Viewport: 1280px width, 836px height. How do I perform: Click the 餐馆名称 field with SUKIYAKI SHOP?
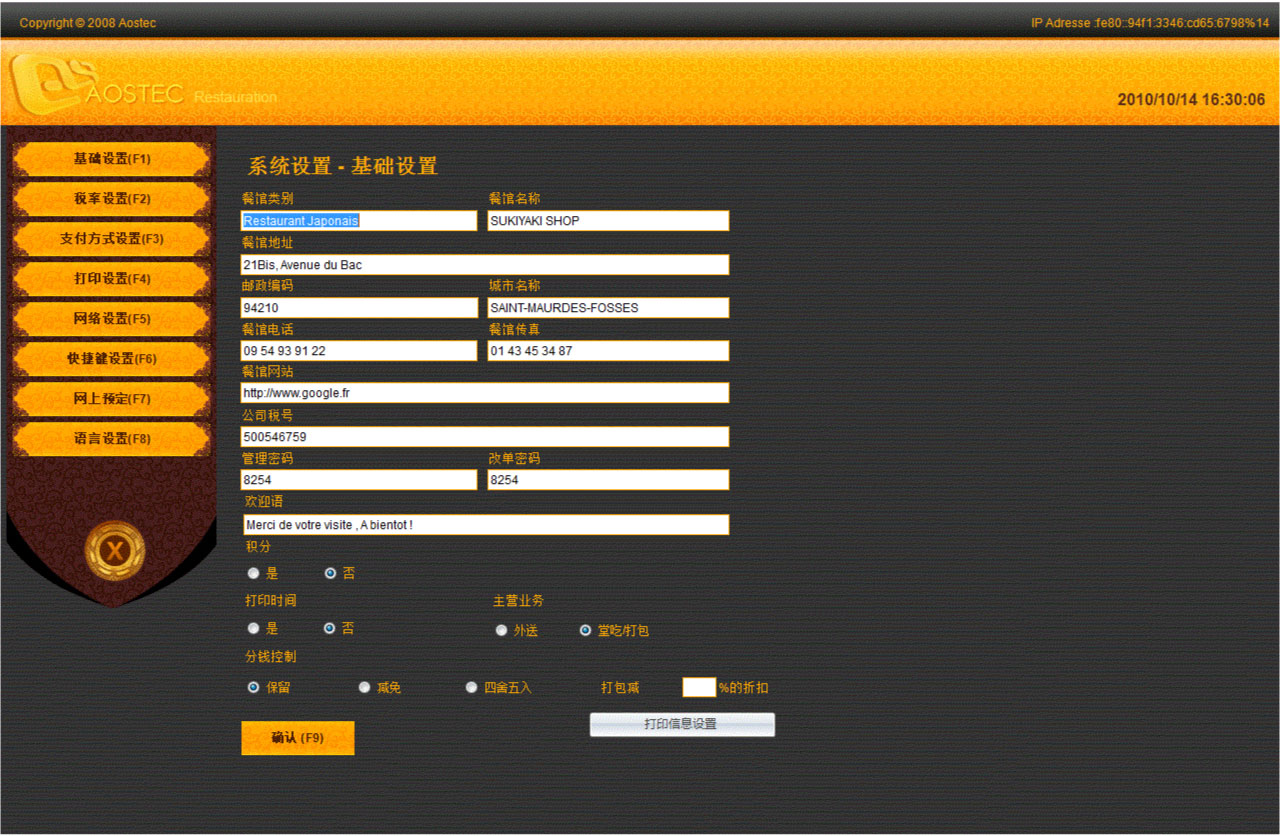pos(608,221)
